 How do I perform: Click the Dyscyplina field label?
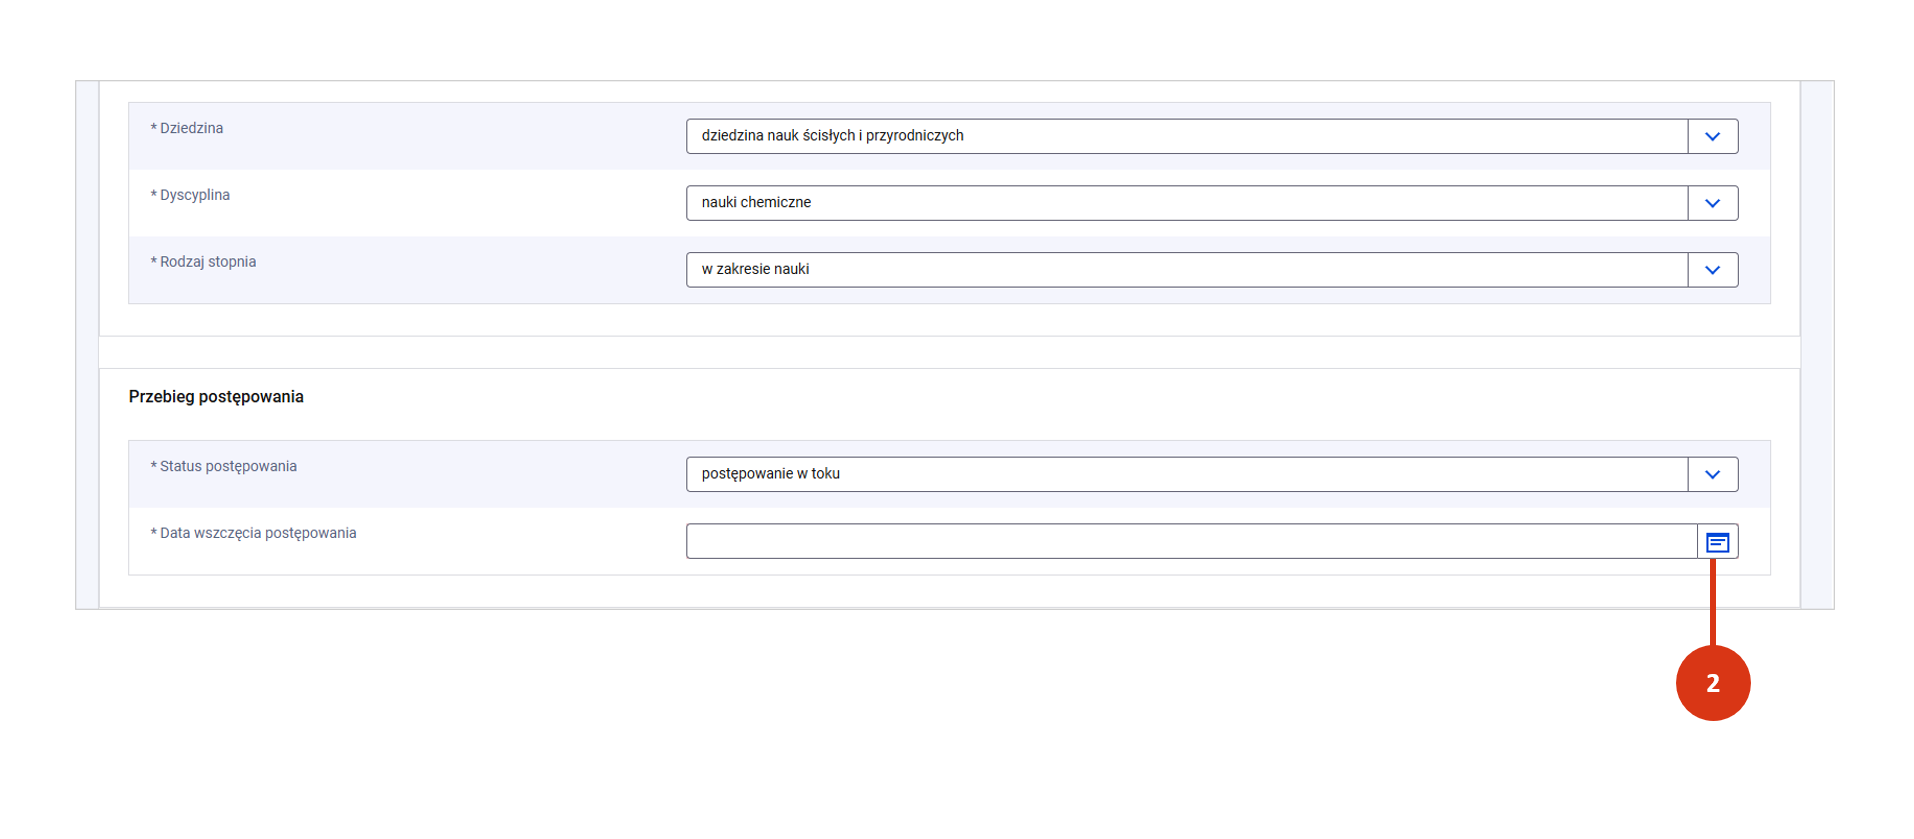point(194,196)
